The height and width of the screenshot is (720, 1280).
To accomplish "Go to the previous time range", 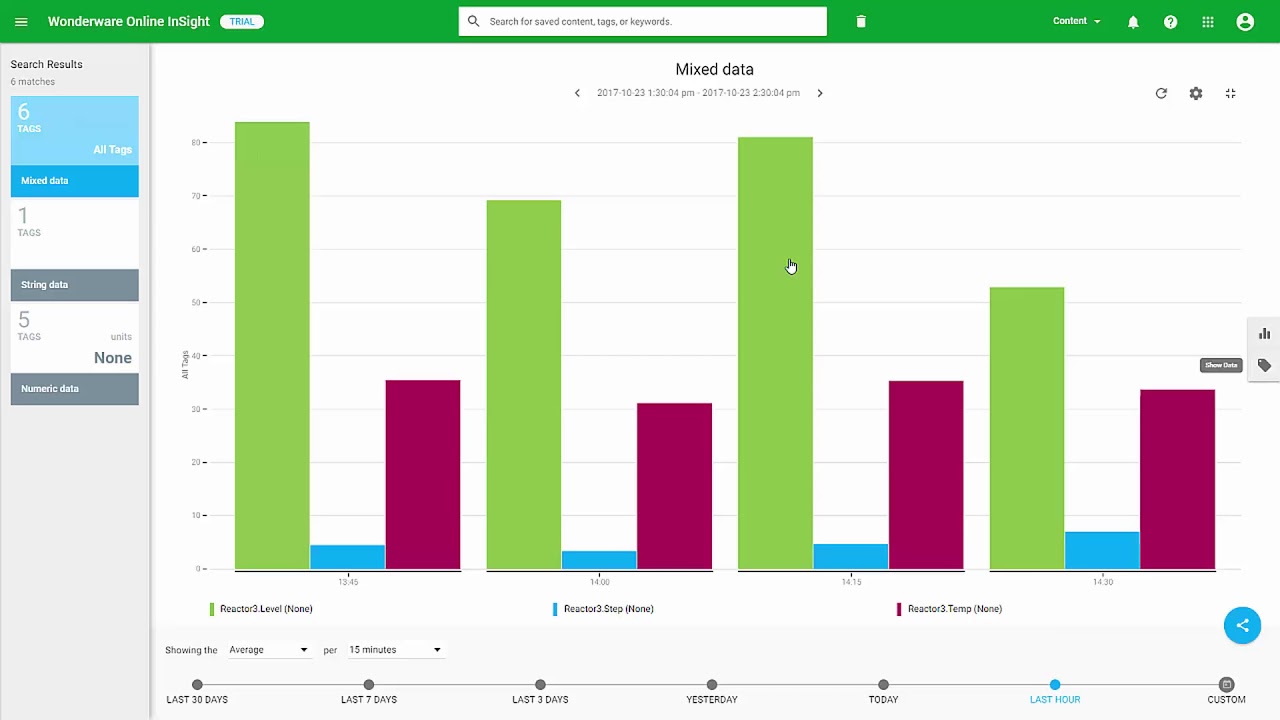I will pyautogui.click(x=577, y=93).
